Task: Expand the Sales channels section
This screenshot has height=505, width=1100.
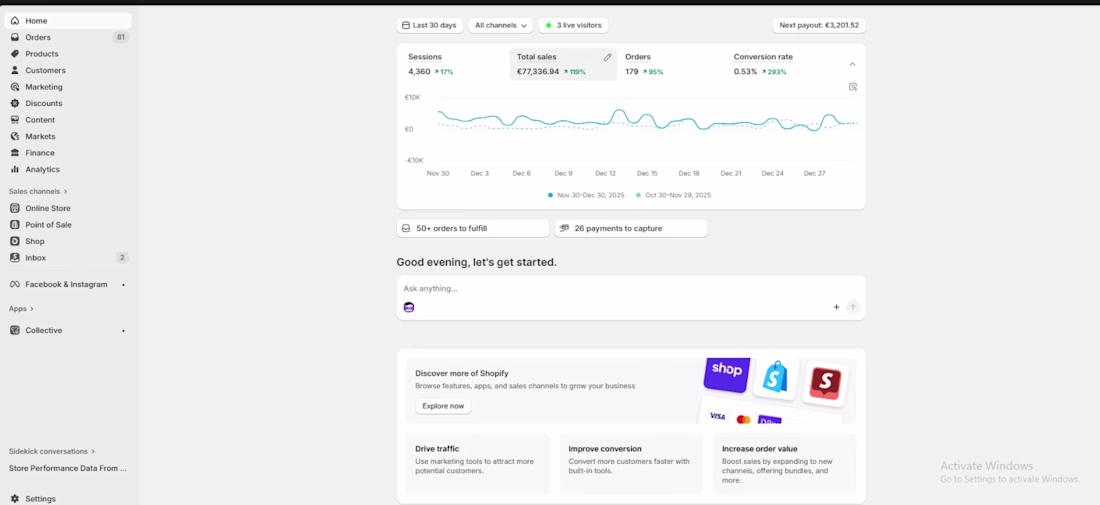Action: (x=38, y=191)
